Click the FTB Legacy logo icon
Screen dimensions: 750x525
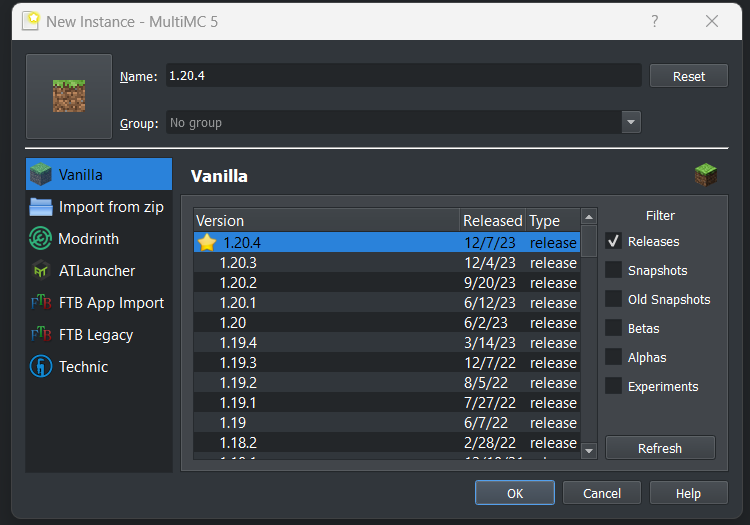[x=41, y=334]
